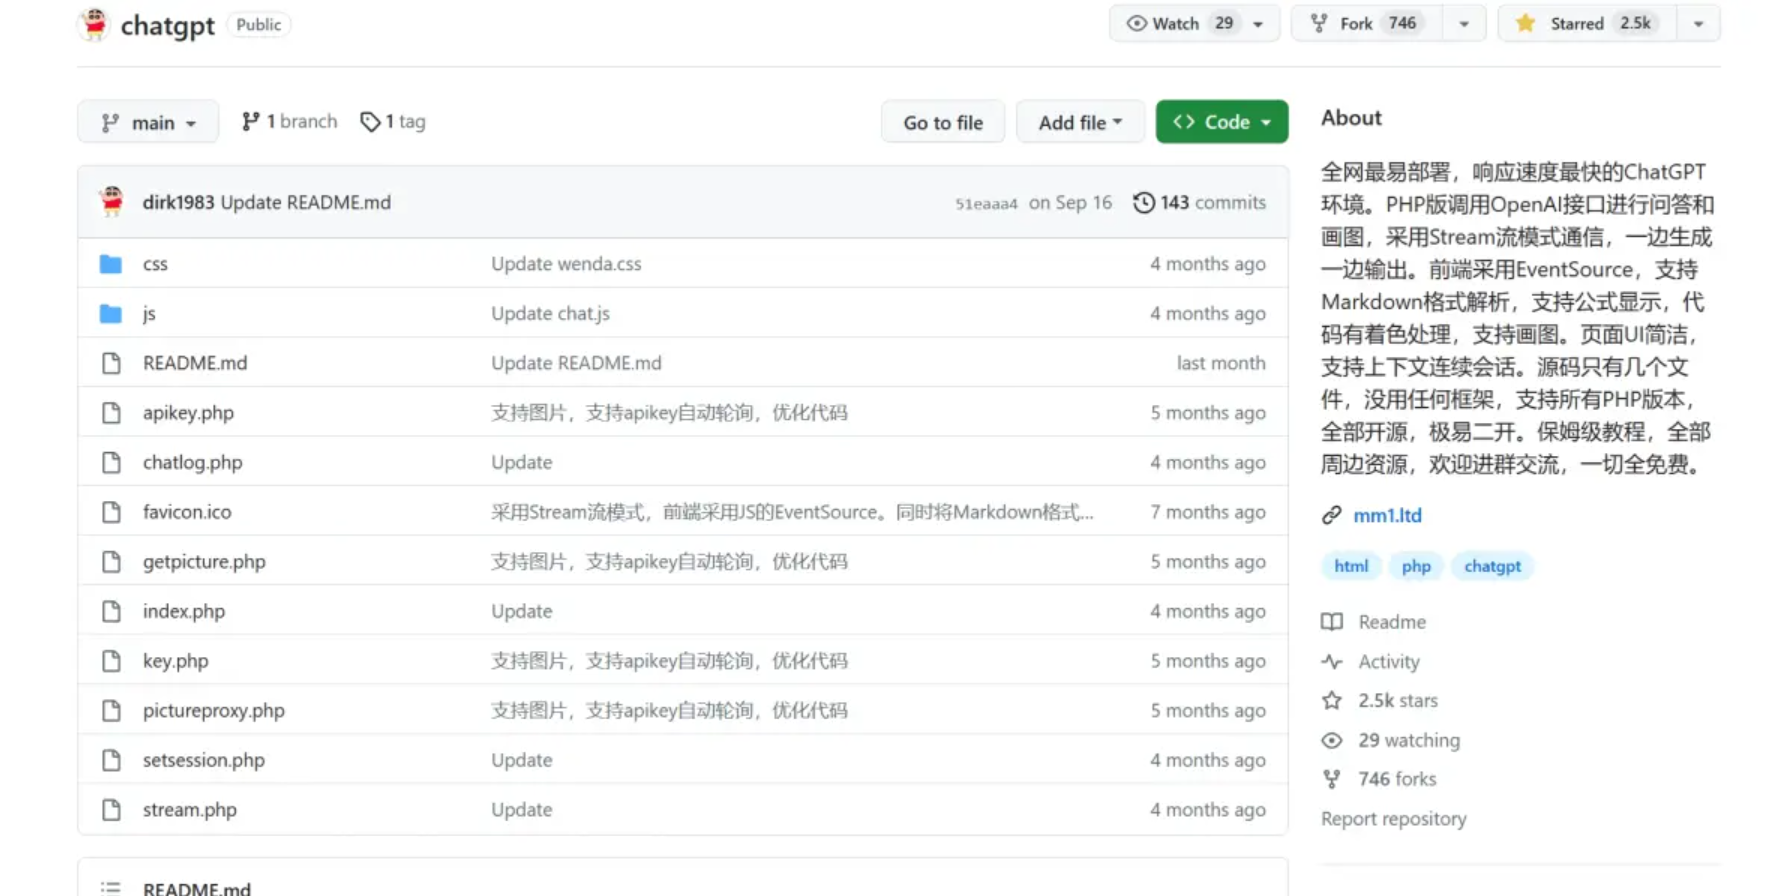Click the file icon for README.md row
The width and height of the screenshot is (1778, 896).
111,363
